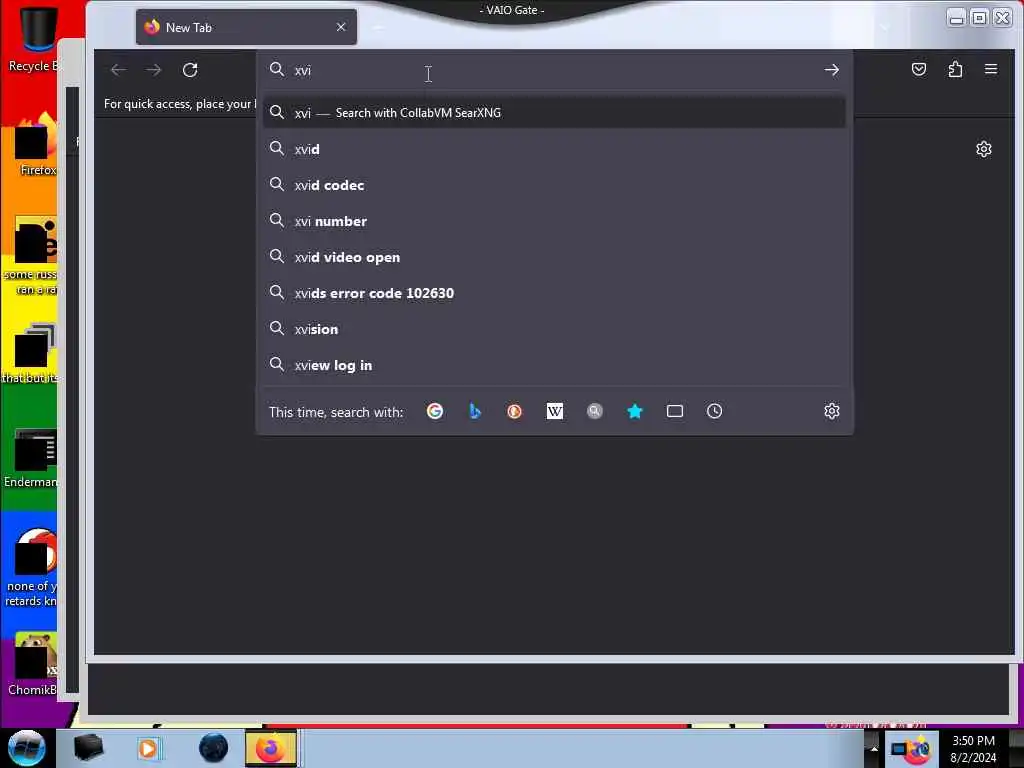The height and width of the screenshot is (768, 1024).
Task: Click Firefox taskbar button
Action: point(271,748)
